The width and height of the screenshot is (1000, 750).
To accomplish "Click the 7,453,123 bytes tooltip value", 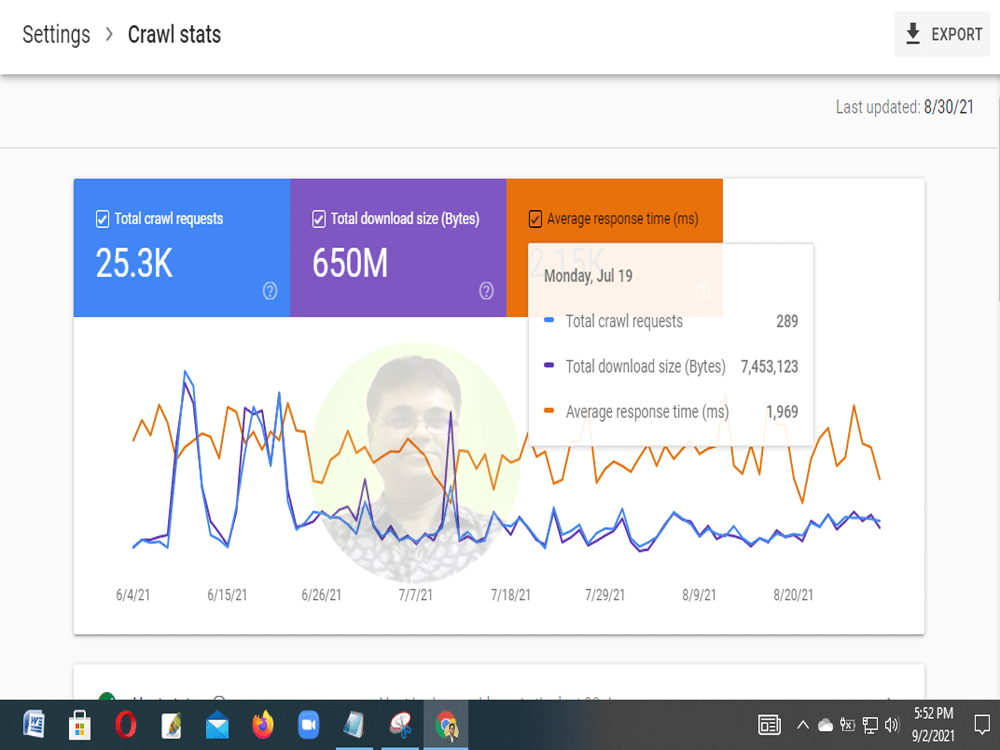I will (769, 366).
